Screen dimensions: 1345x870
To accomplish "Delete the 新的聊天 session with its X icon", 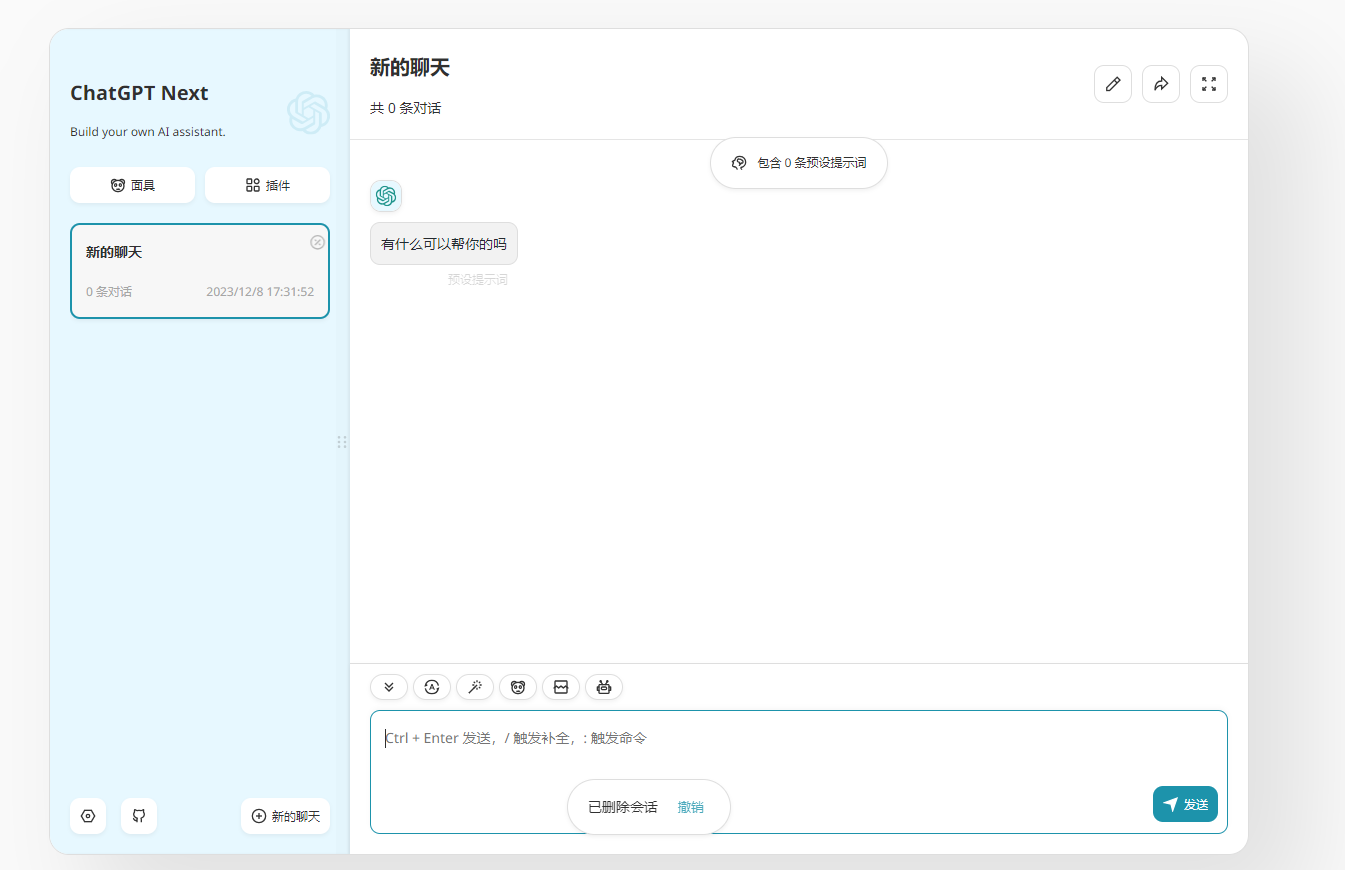I will tap(317, 242).
